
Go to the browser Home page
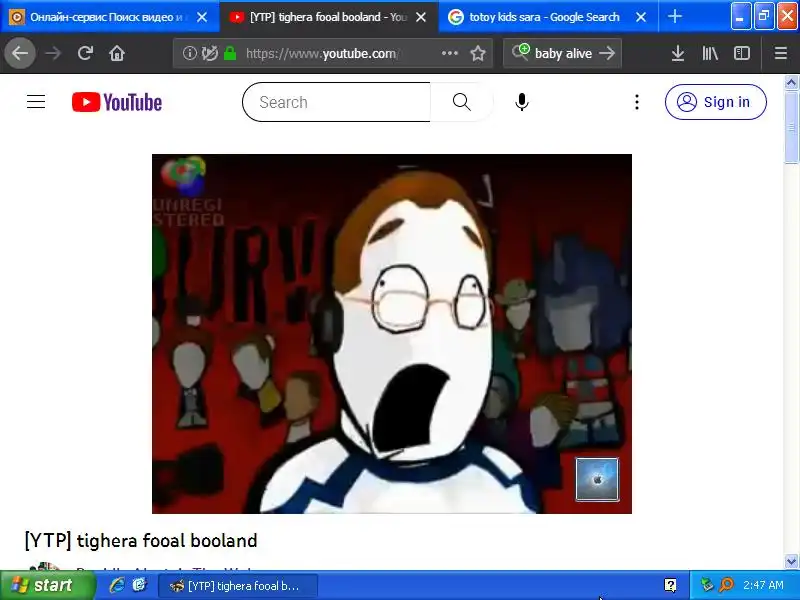click(x=117, y=53)
